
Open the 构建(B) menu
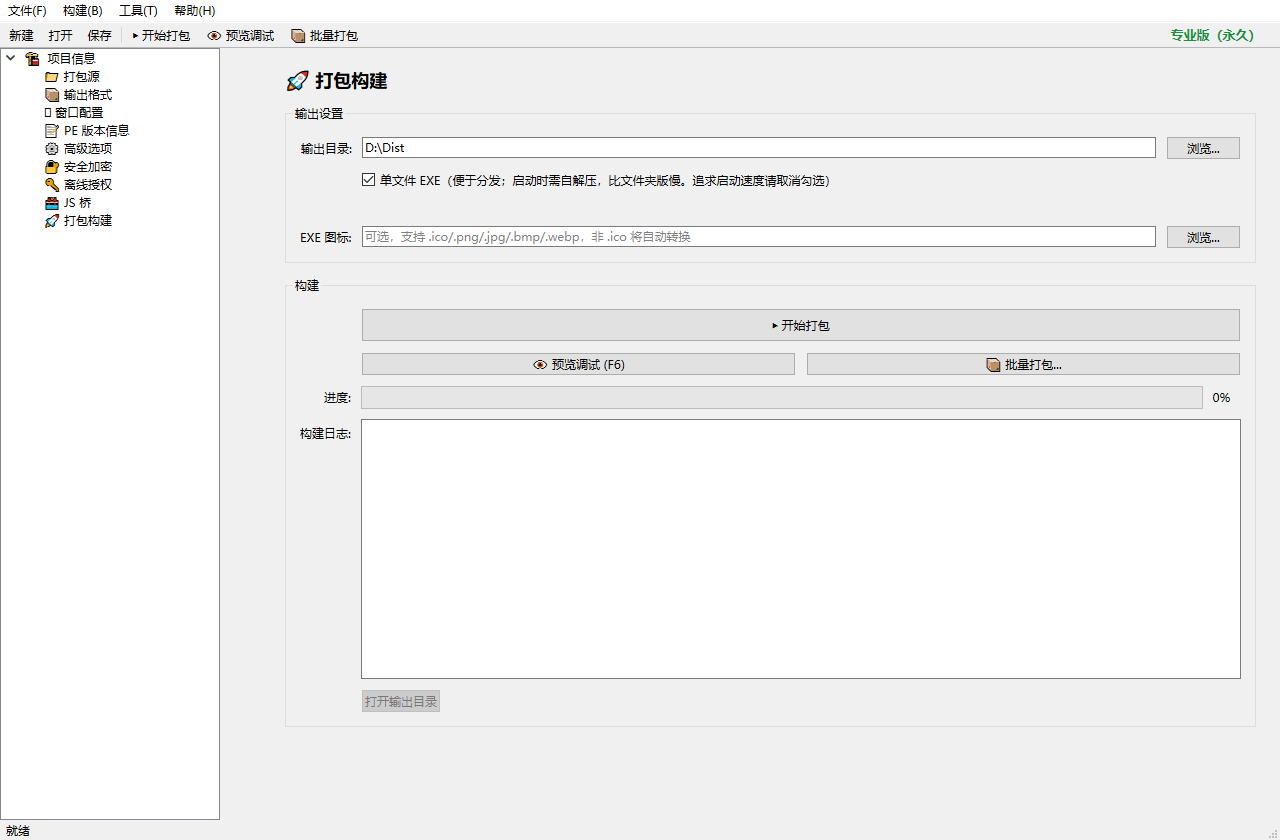pos(82,11)
